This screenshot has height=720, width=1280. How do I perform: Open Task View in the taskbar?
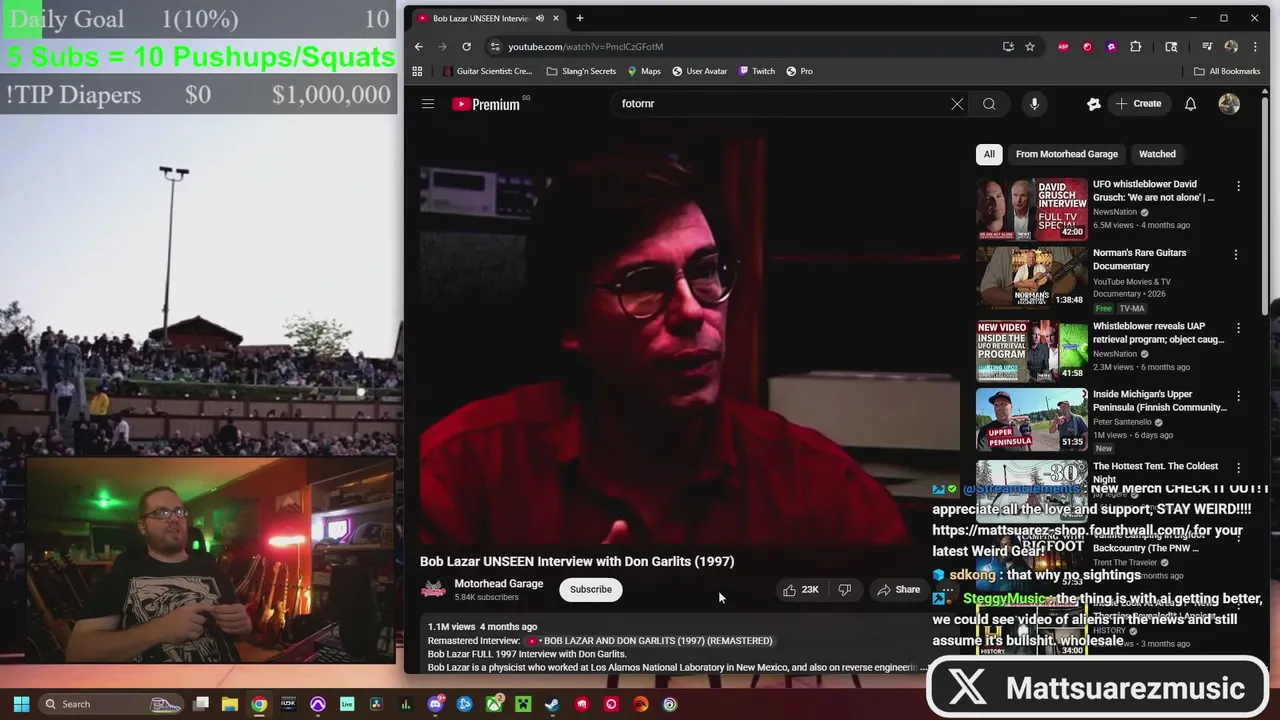pos(201,704)
